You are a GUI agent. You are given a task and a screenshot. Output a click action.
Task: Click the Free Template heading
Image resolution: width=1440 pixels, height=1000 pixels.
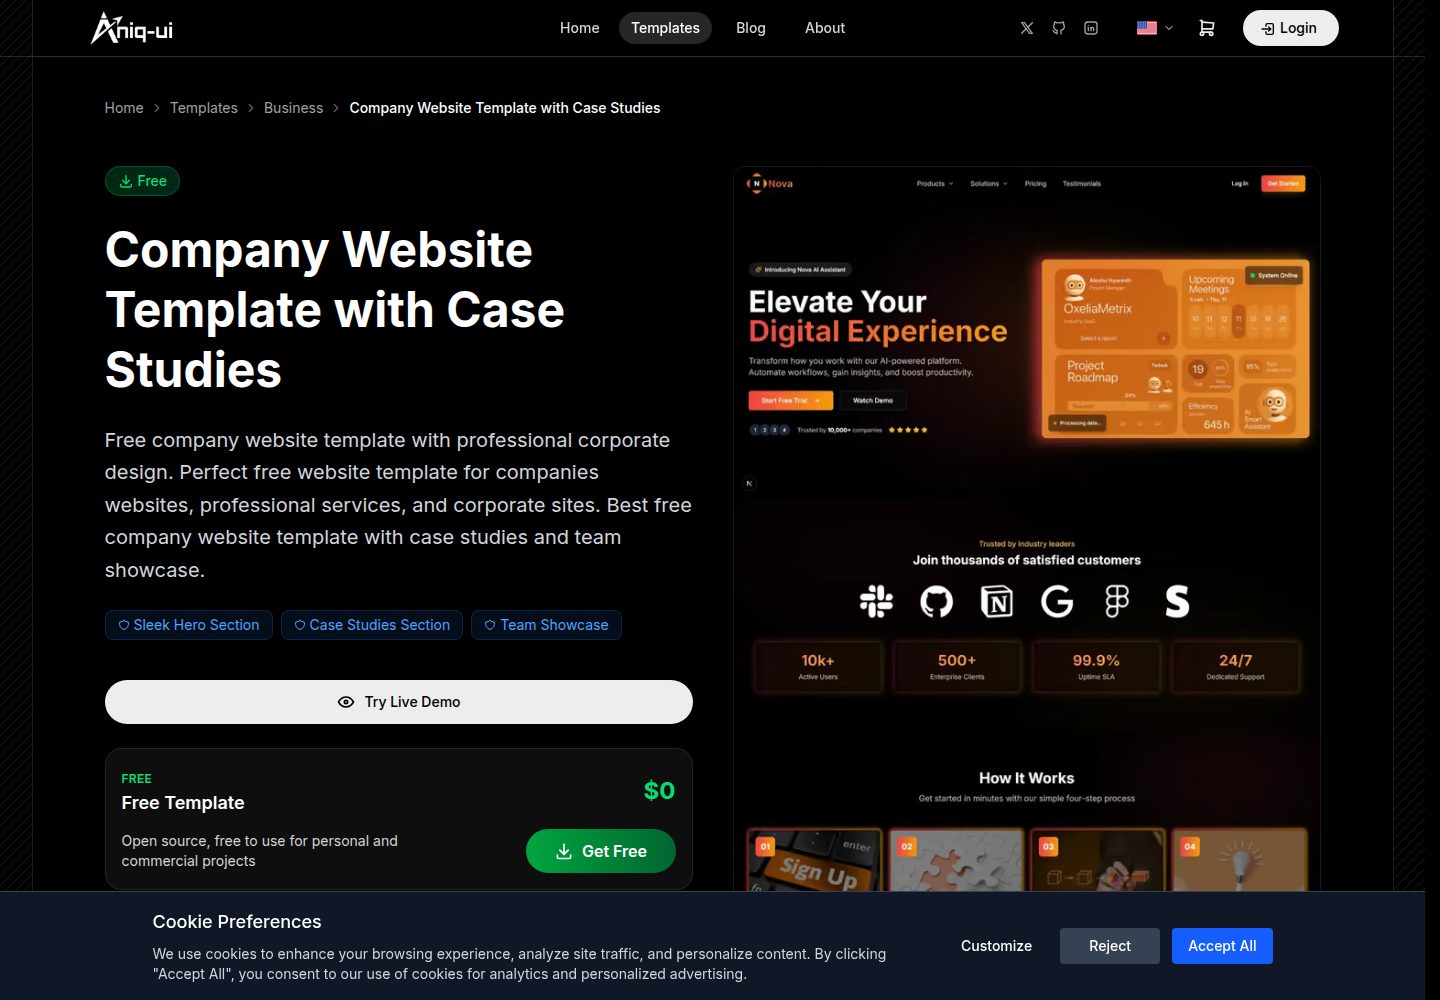click(x=183, y=803)
